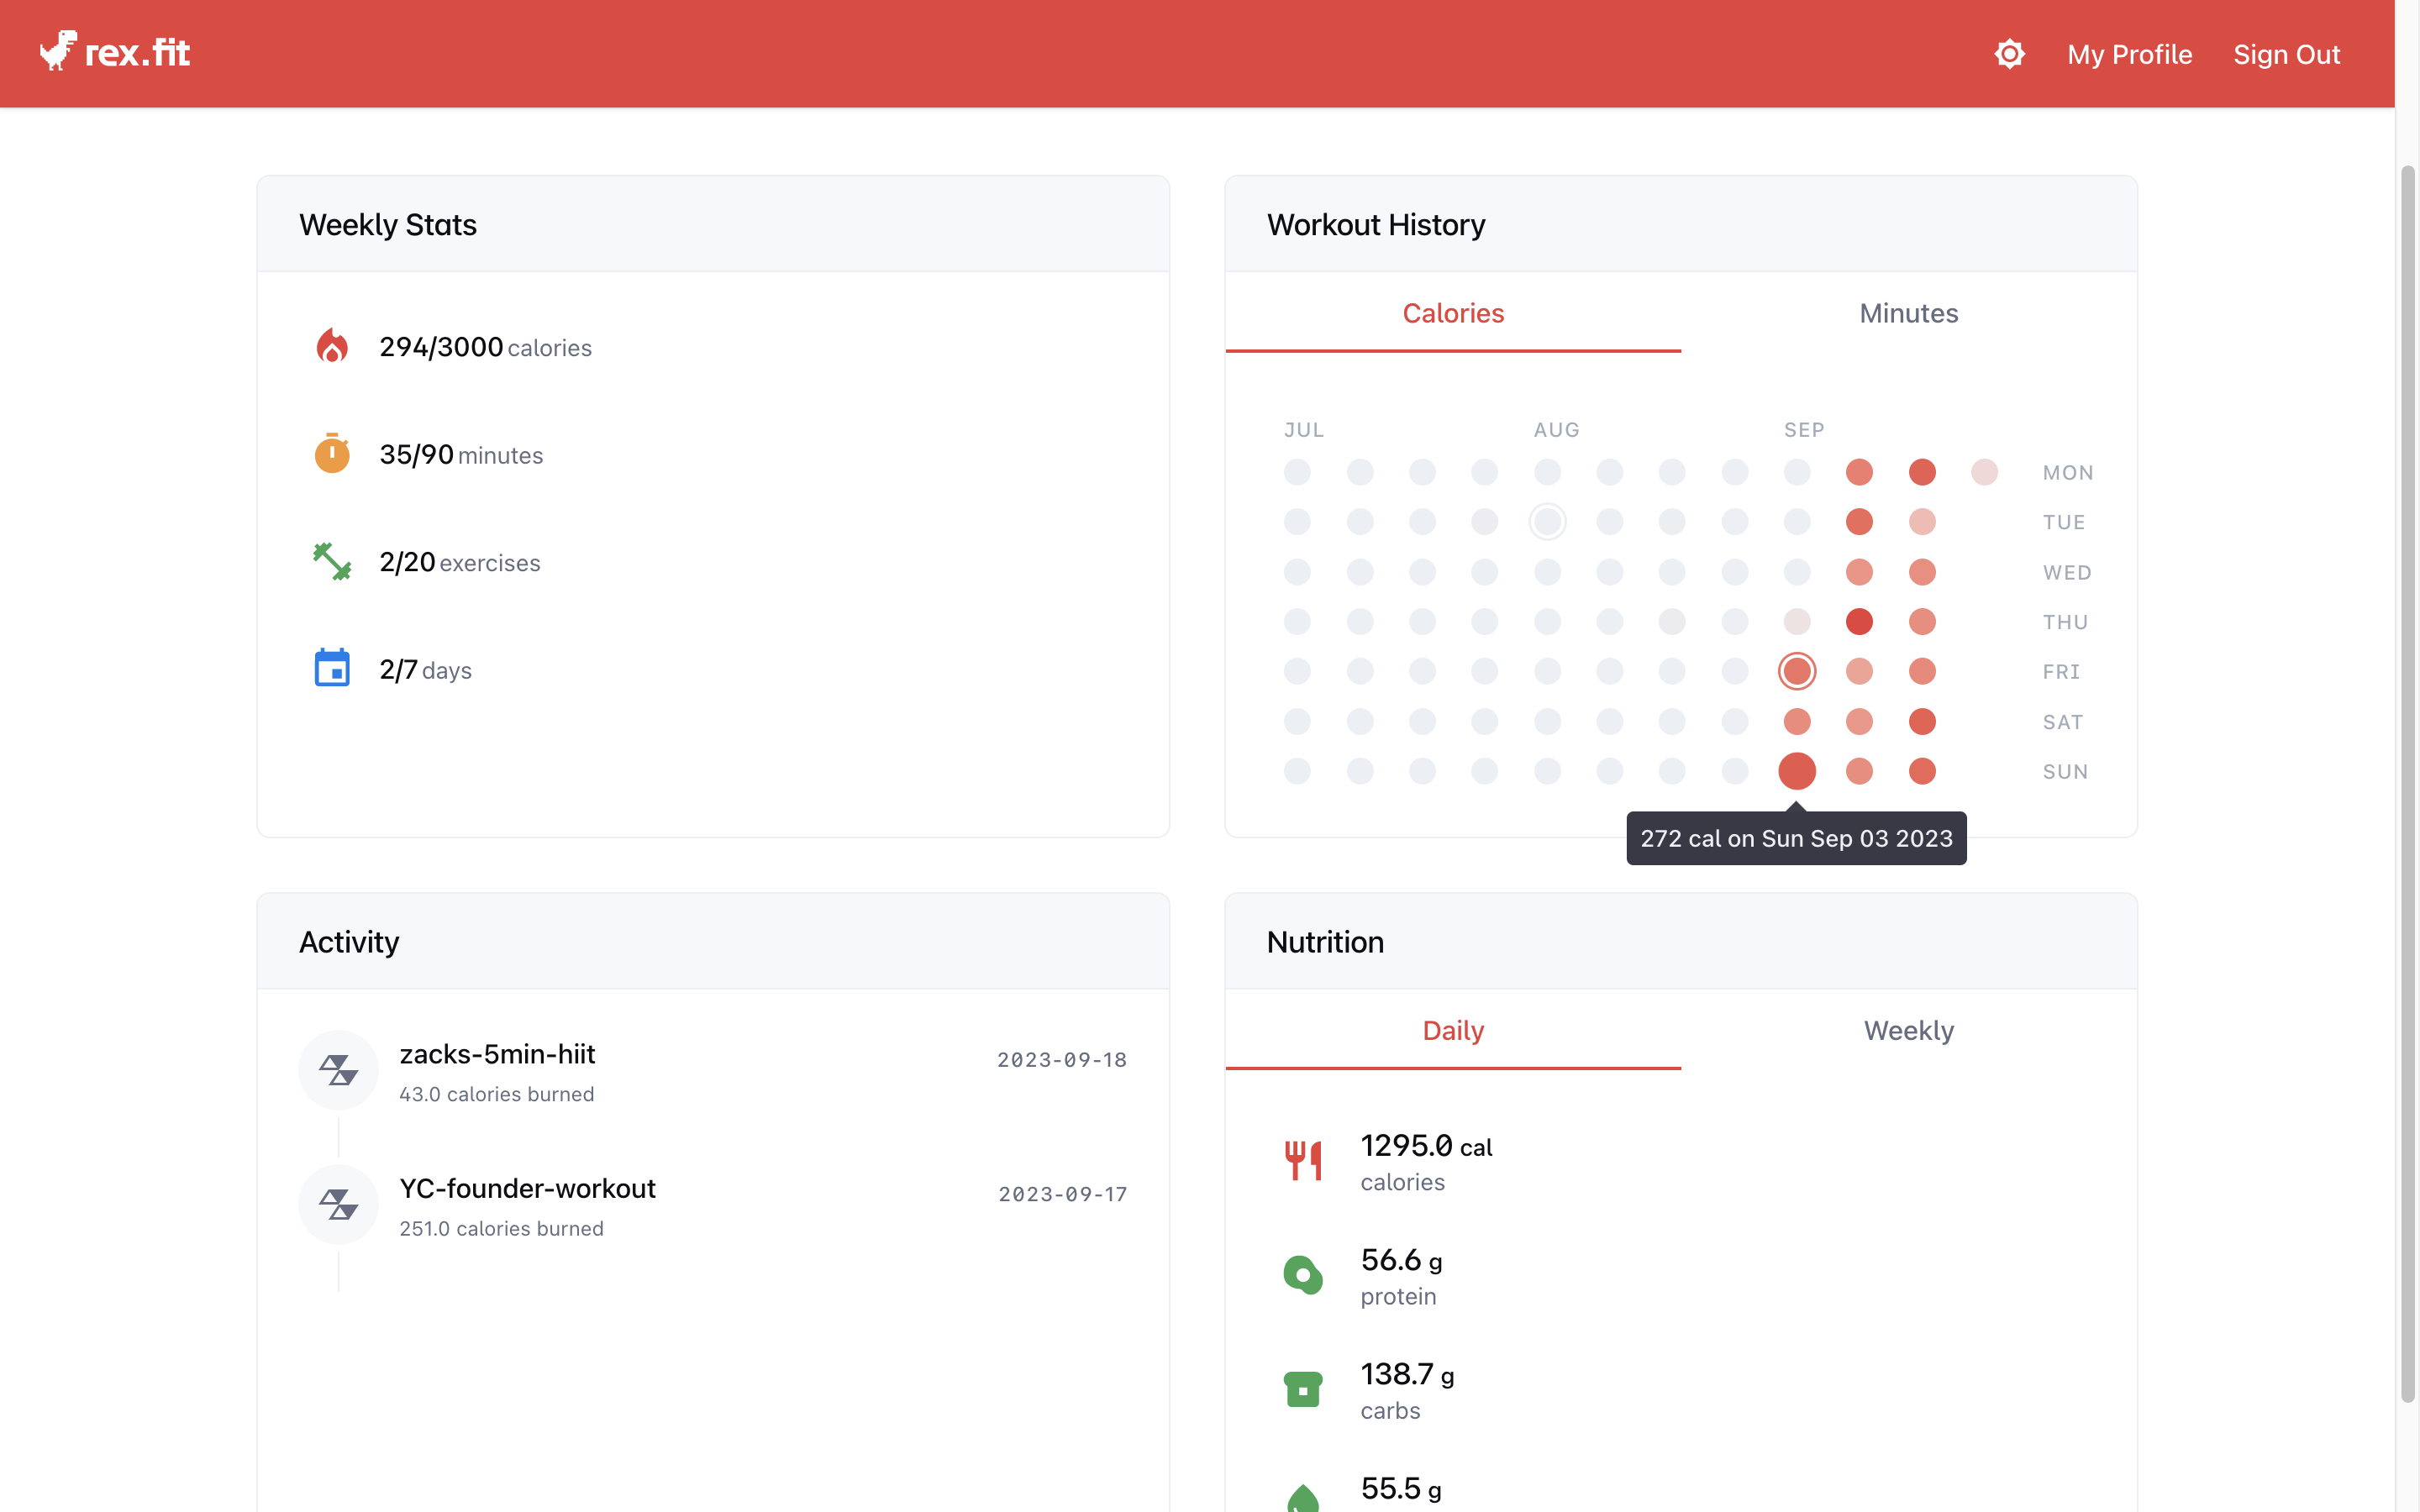
Task: Click the green egg protein icon
Action: click(1303, 1275)
